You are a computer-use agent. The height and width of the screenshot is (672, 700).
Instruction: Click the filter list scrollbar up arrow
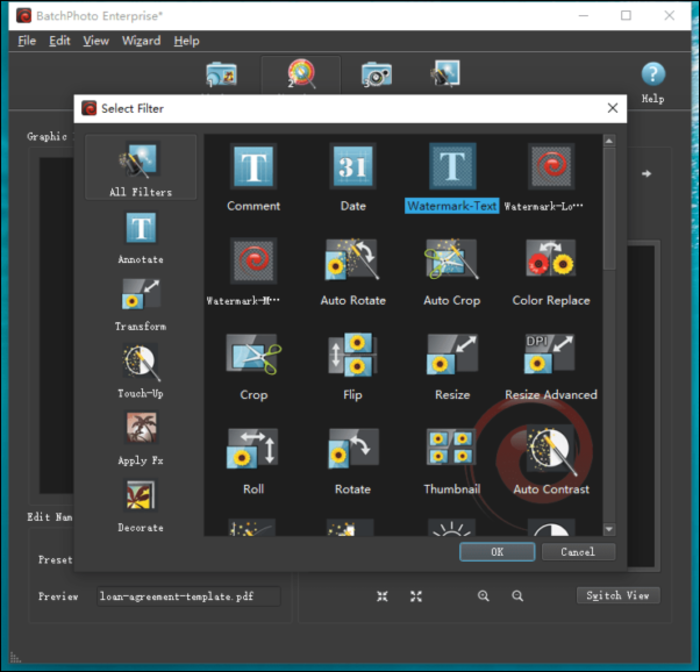[609, 141]
